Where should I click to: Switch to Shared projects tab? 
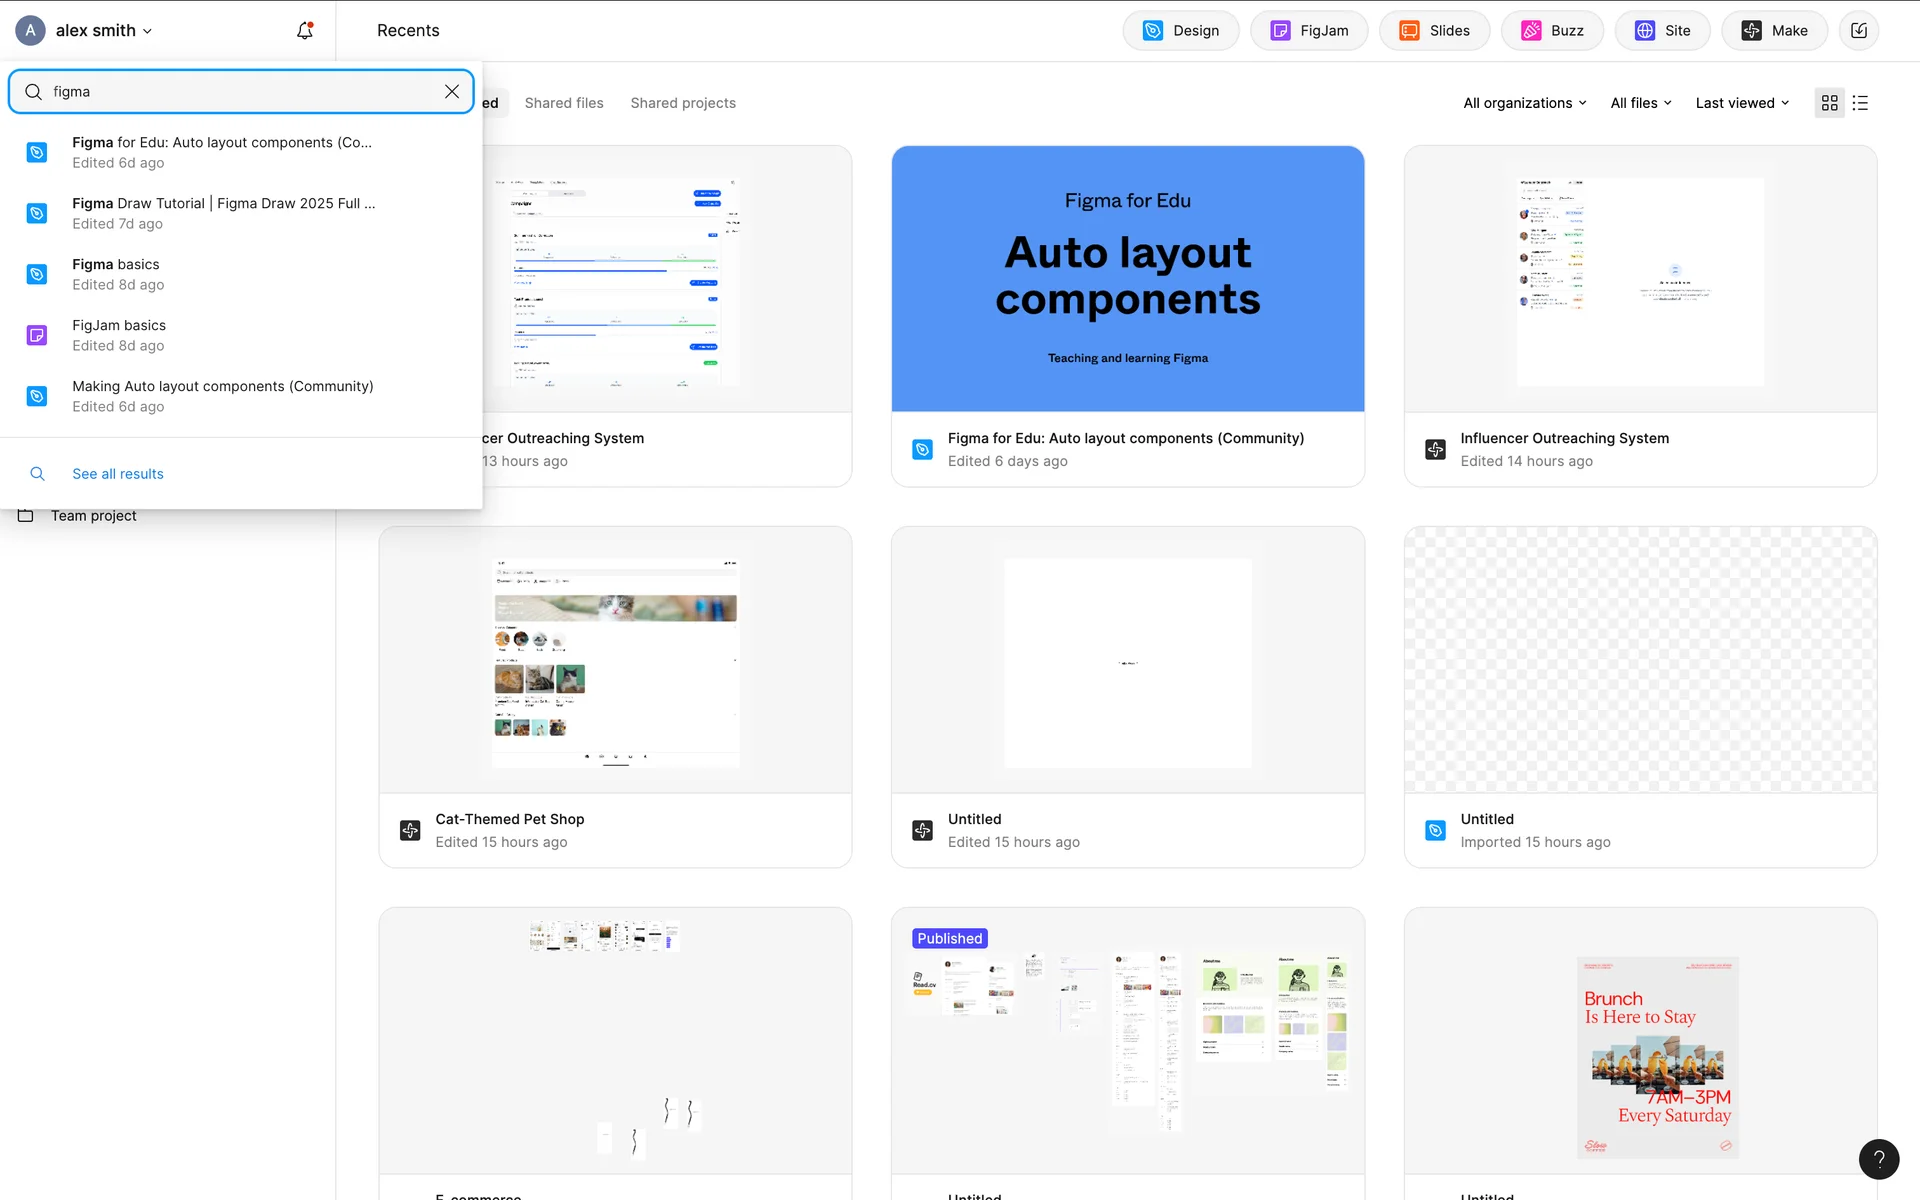[683, 103]
